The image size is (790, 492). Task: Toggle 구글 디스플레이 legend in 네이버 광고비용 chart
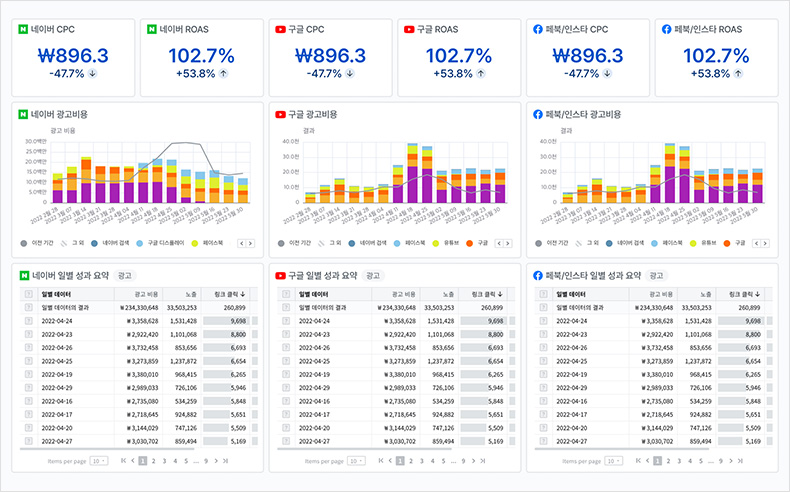[160, 243]
